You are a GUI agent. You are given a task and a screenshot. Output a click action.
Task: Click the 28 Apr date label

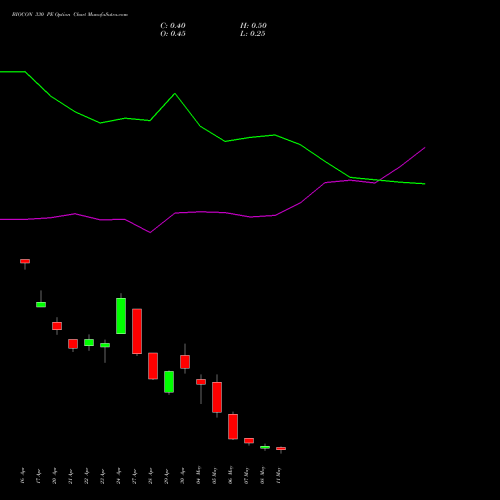coord(151,476)
